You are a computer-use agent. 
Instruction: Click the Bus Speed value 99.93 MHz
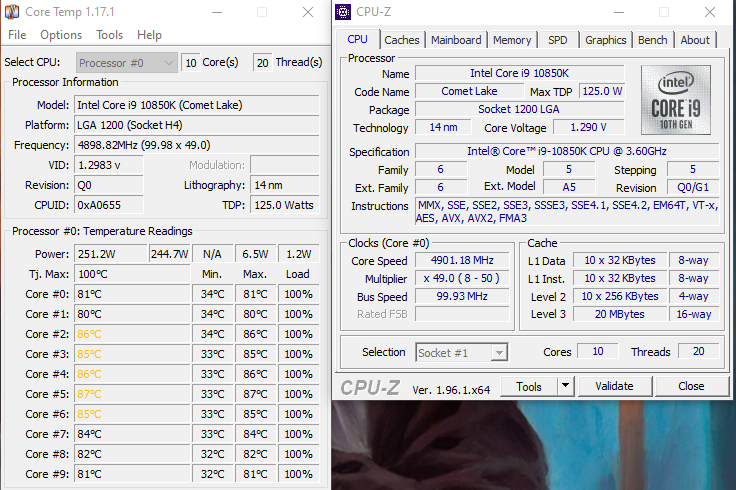pos(462,296)
